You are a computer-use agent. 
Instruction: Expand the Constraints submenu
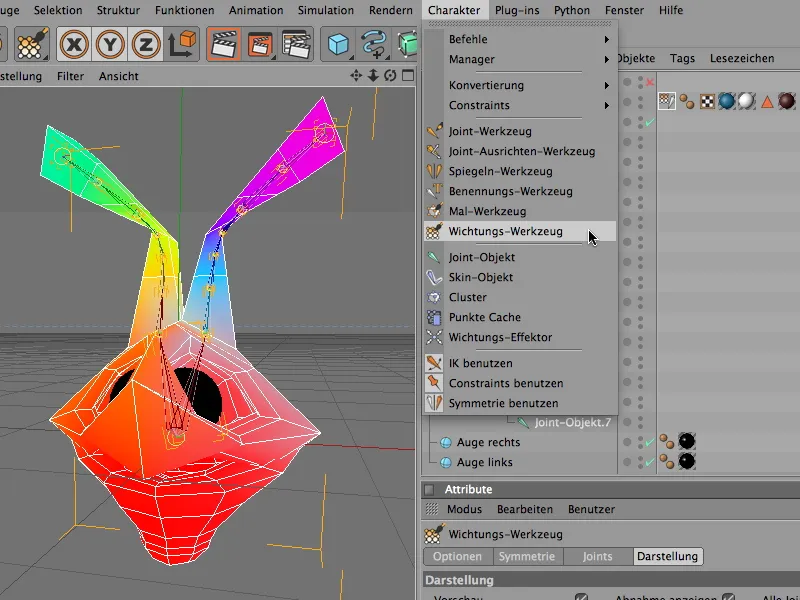pyautogui.click(x=520, y=105)
